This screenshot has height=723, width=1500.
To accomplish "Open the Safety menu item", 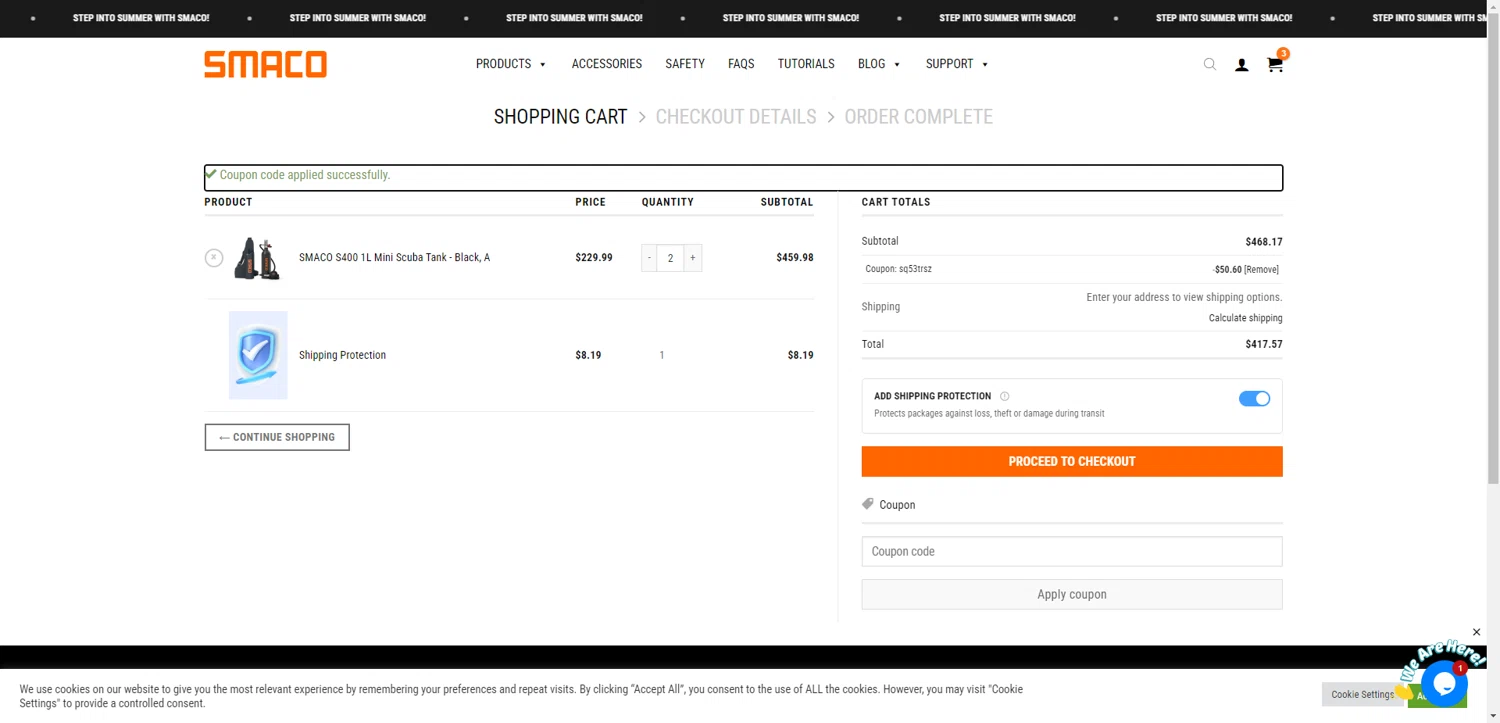I will click(x=685, y=64).
